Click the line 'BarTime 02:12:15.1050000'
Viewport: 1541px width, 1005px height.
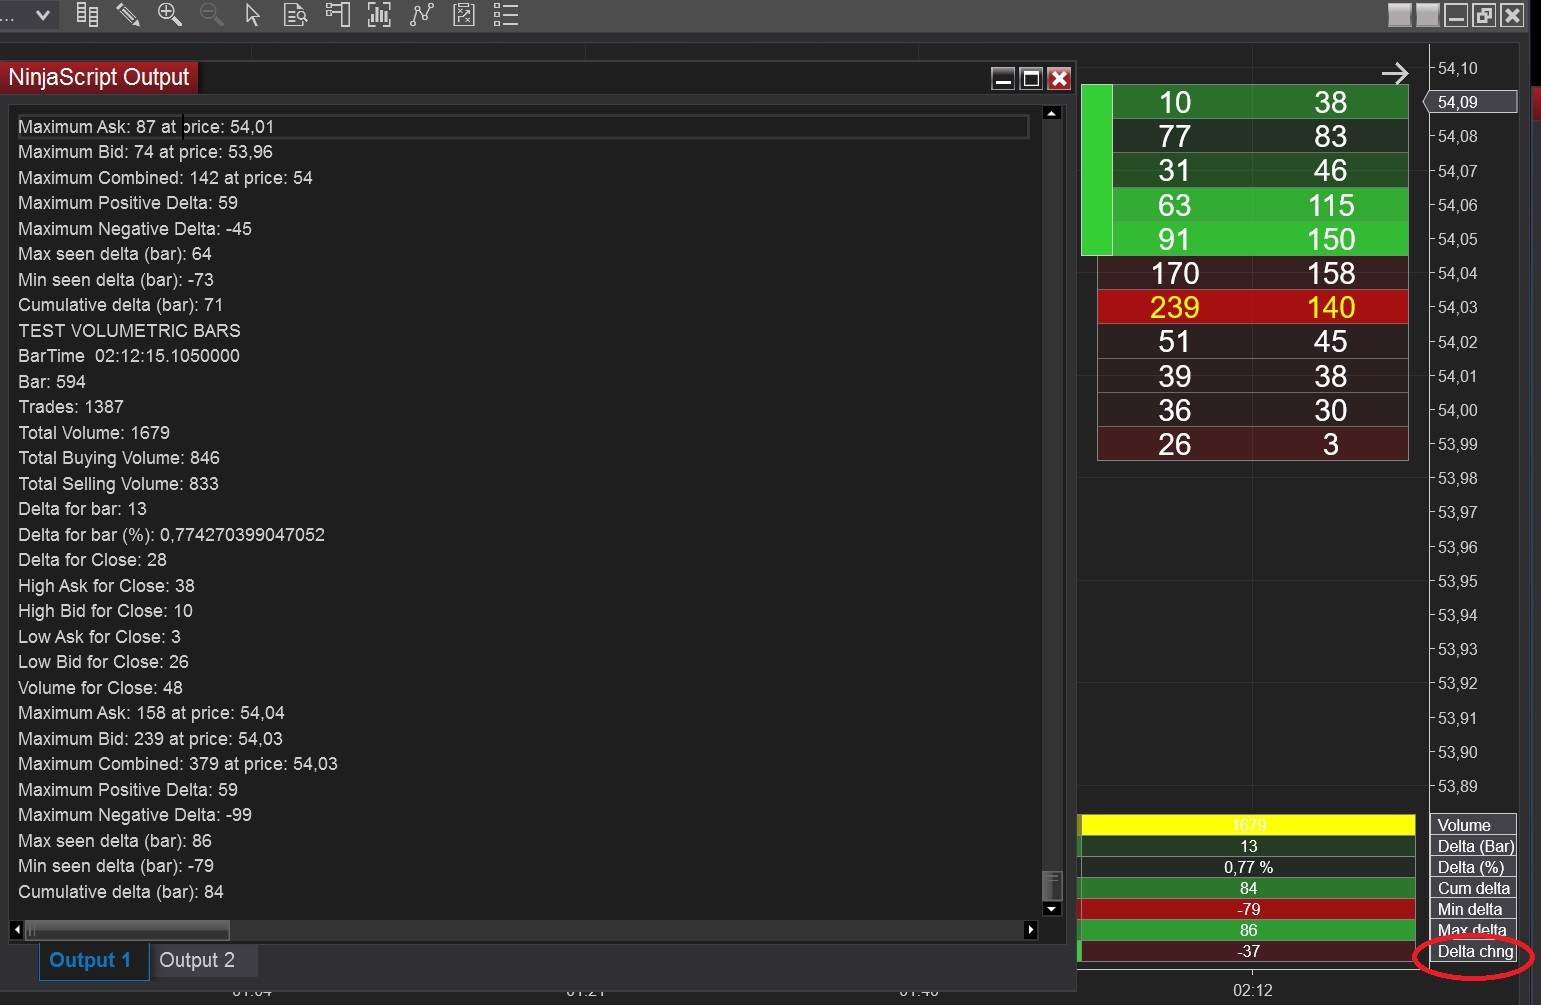click(x=129, y=356)
